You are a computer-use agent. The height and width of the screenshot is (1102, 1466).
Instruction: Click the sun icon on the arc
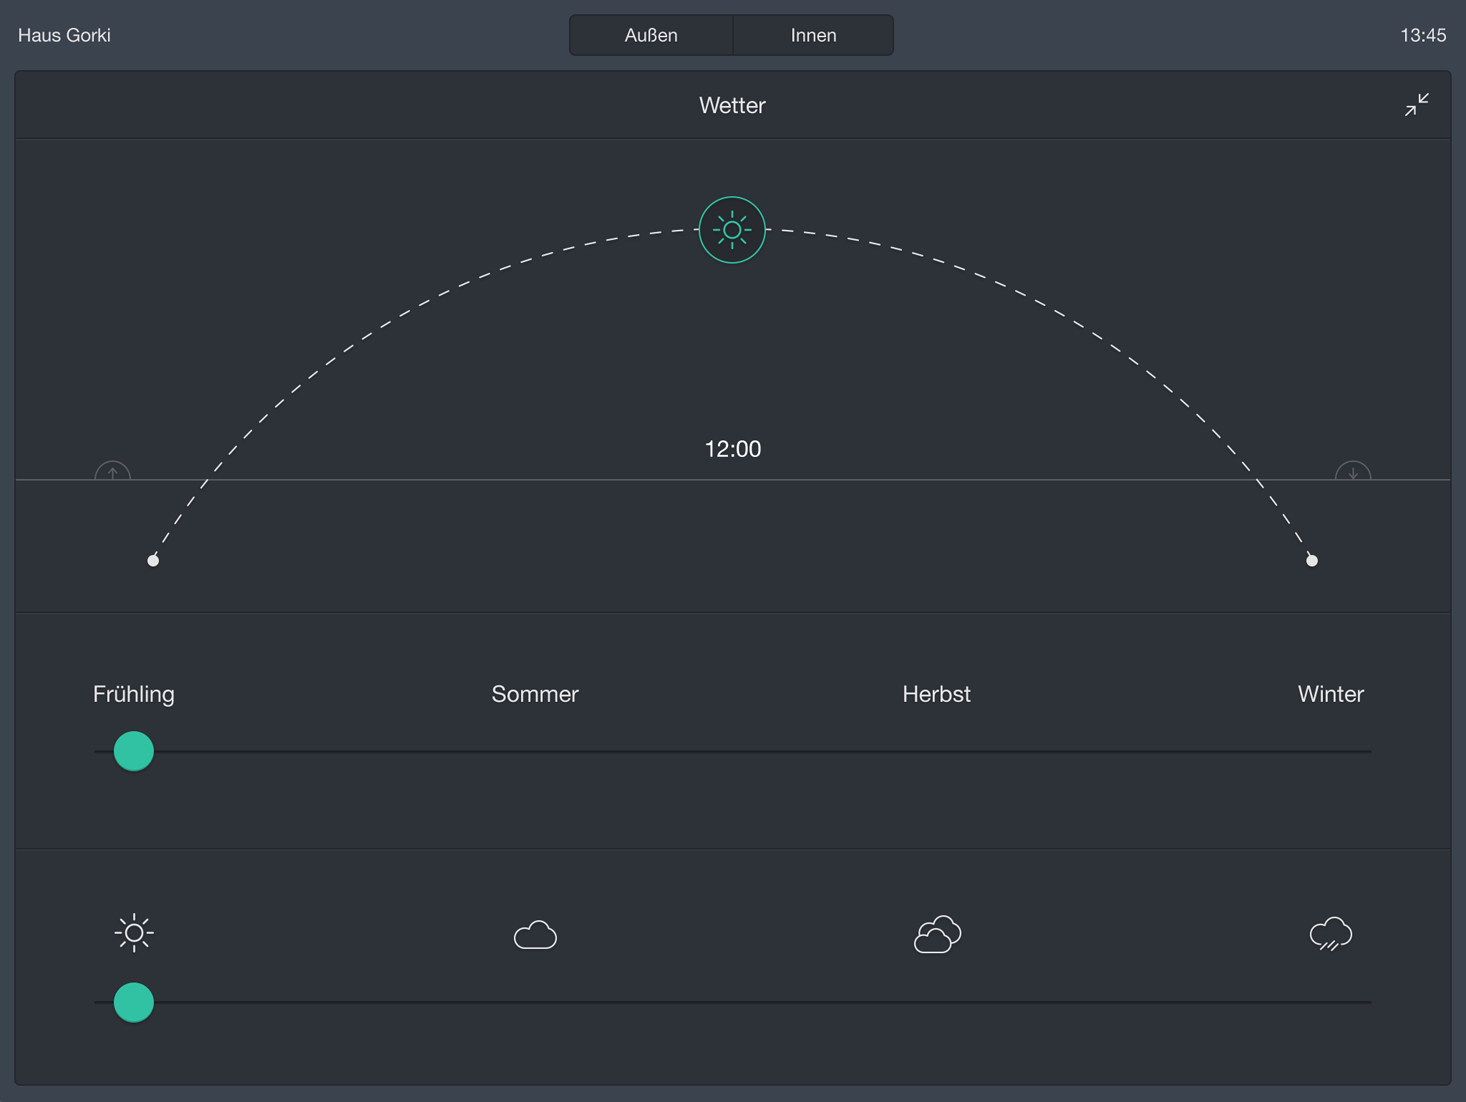(732, 230)
